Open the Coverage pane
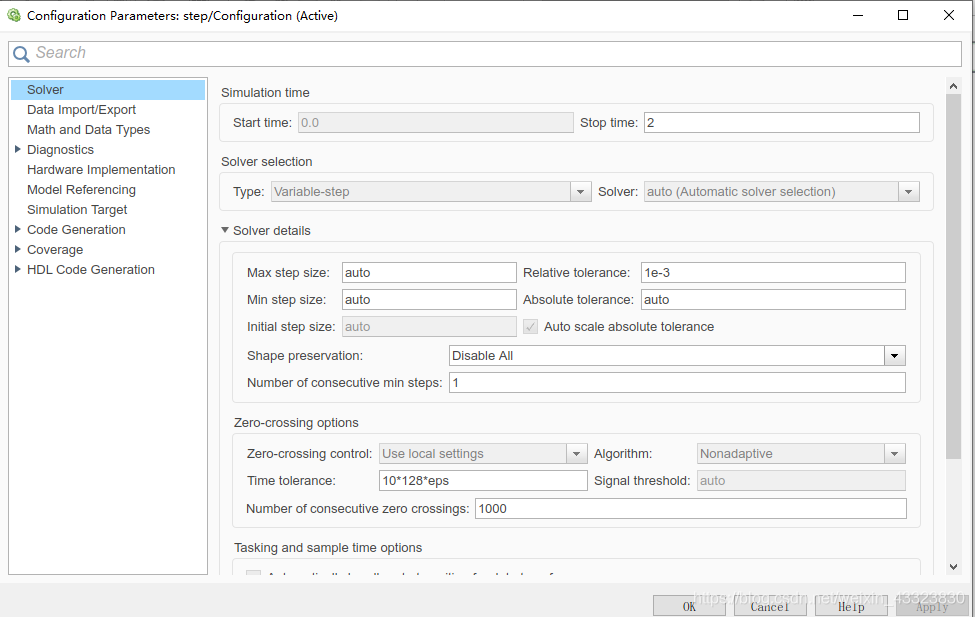This screenshot has height=617, width=975. 55,249
